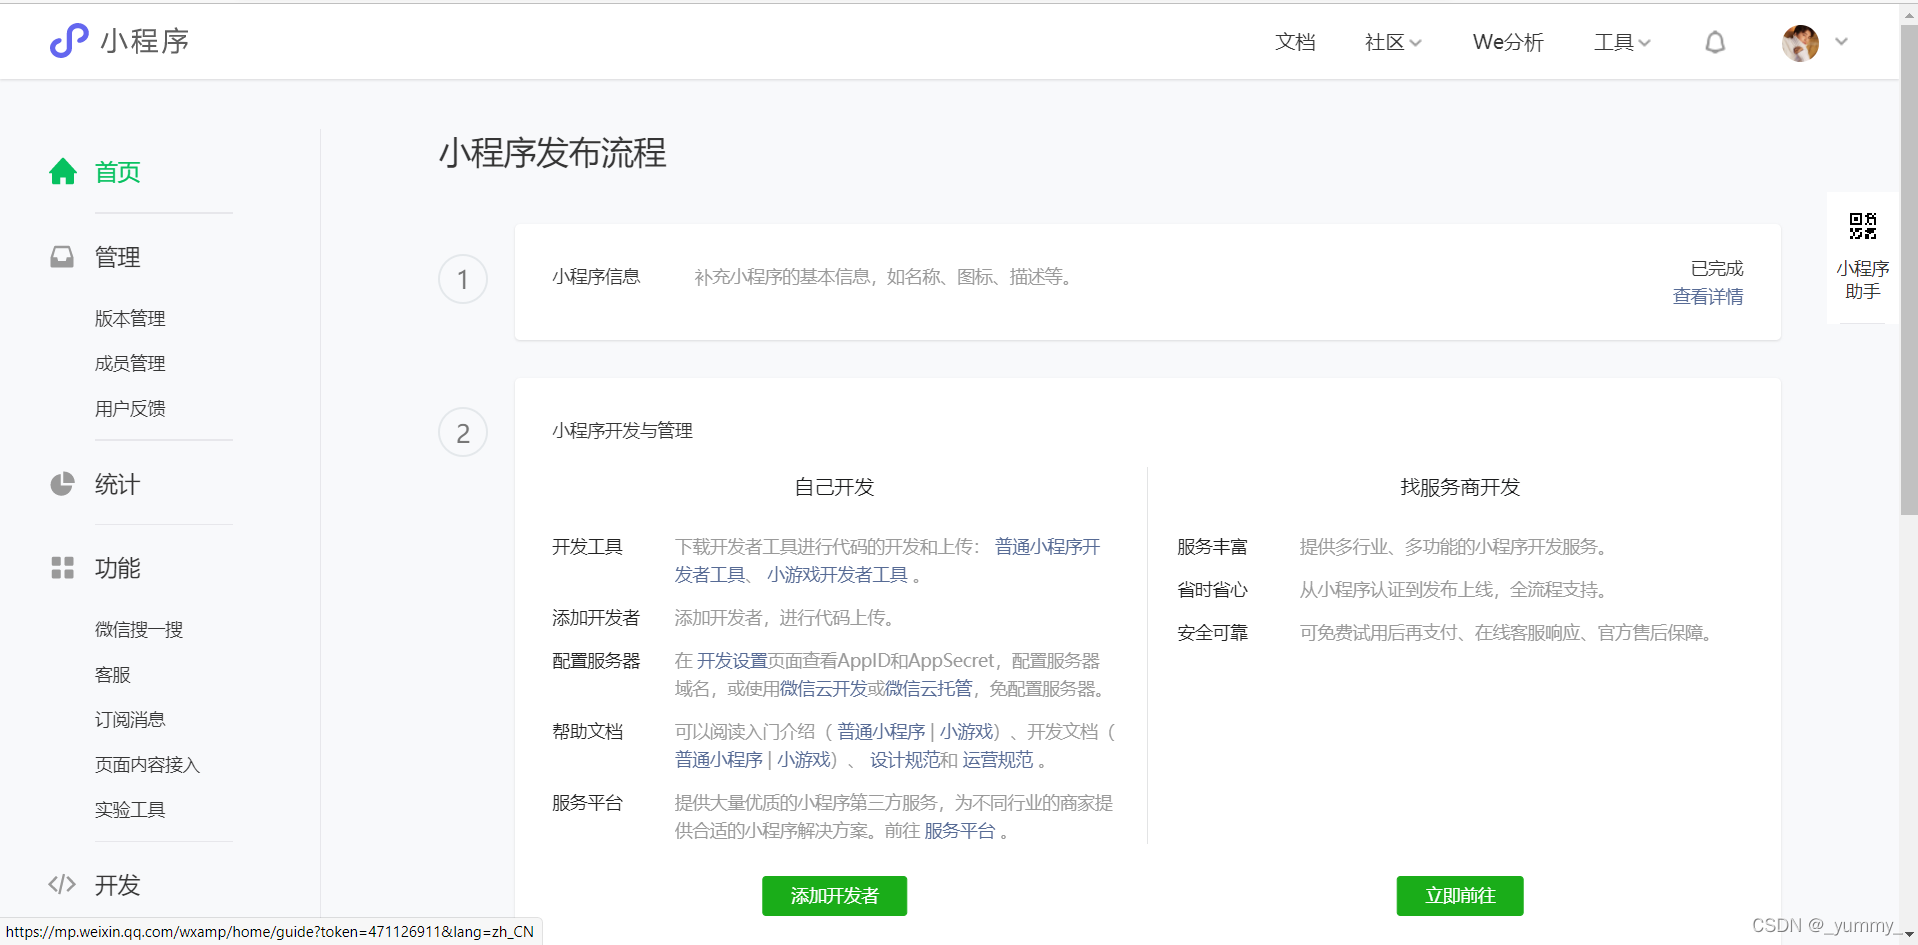The width and height of the screenshot is (1918, 945).
Task: Click the green 添加开发者 button
Action: point(834,896)
